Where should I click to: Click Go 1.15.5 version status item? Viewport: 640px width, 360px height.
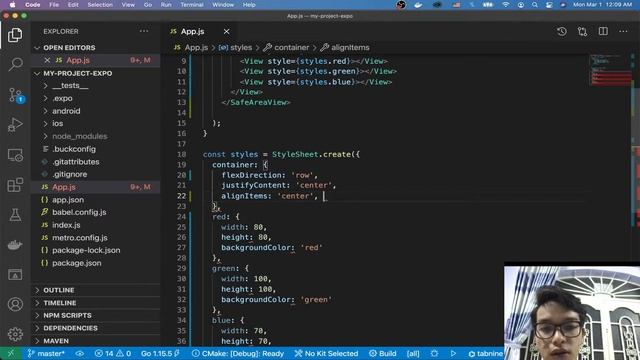pyautogui.click(x=160, y=353)
